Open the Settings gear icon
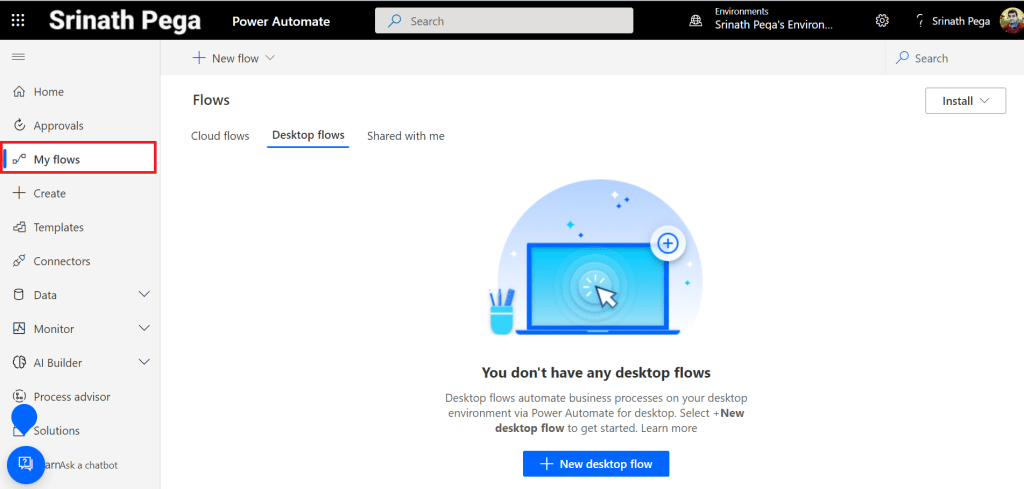The height and width of the screenshot is (489, 1024). click(882, 21)
